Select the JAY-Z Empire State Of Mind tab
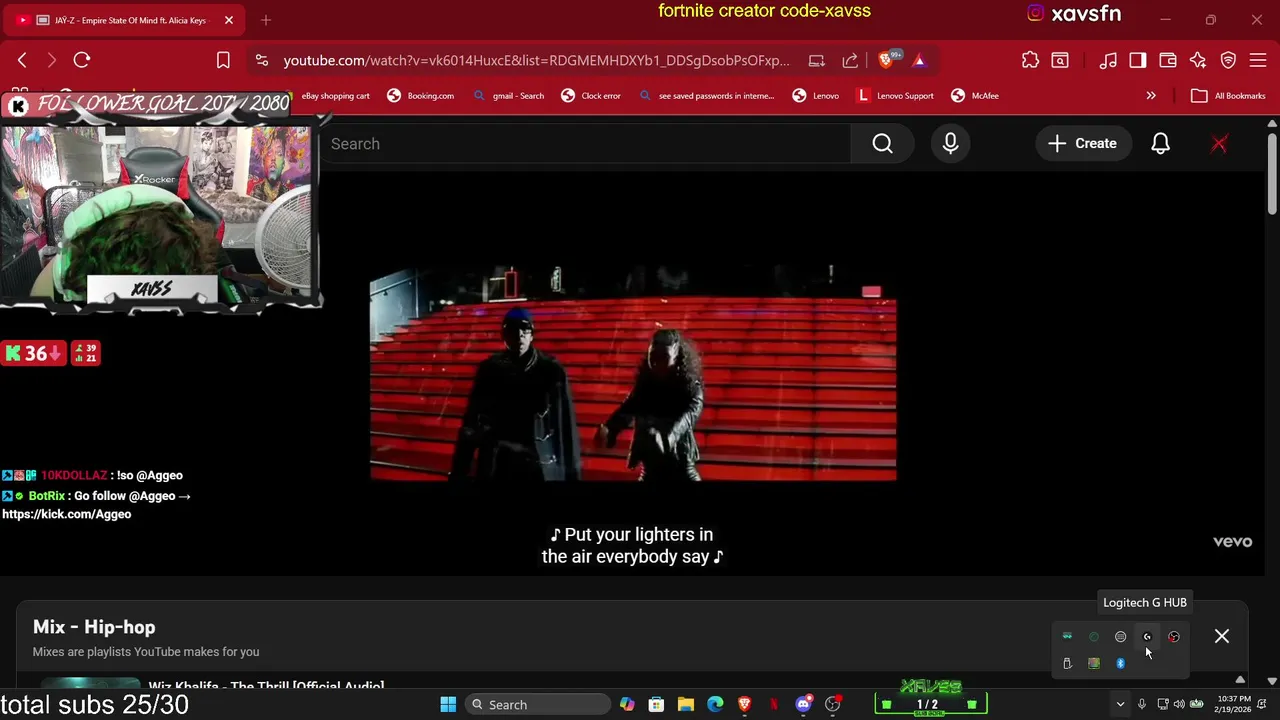Viewport: 1280px width, 720px height. pos(125,20)
